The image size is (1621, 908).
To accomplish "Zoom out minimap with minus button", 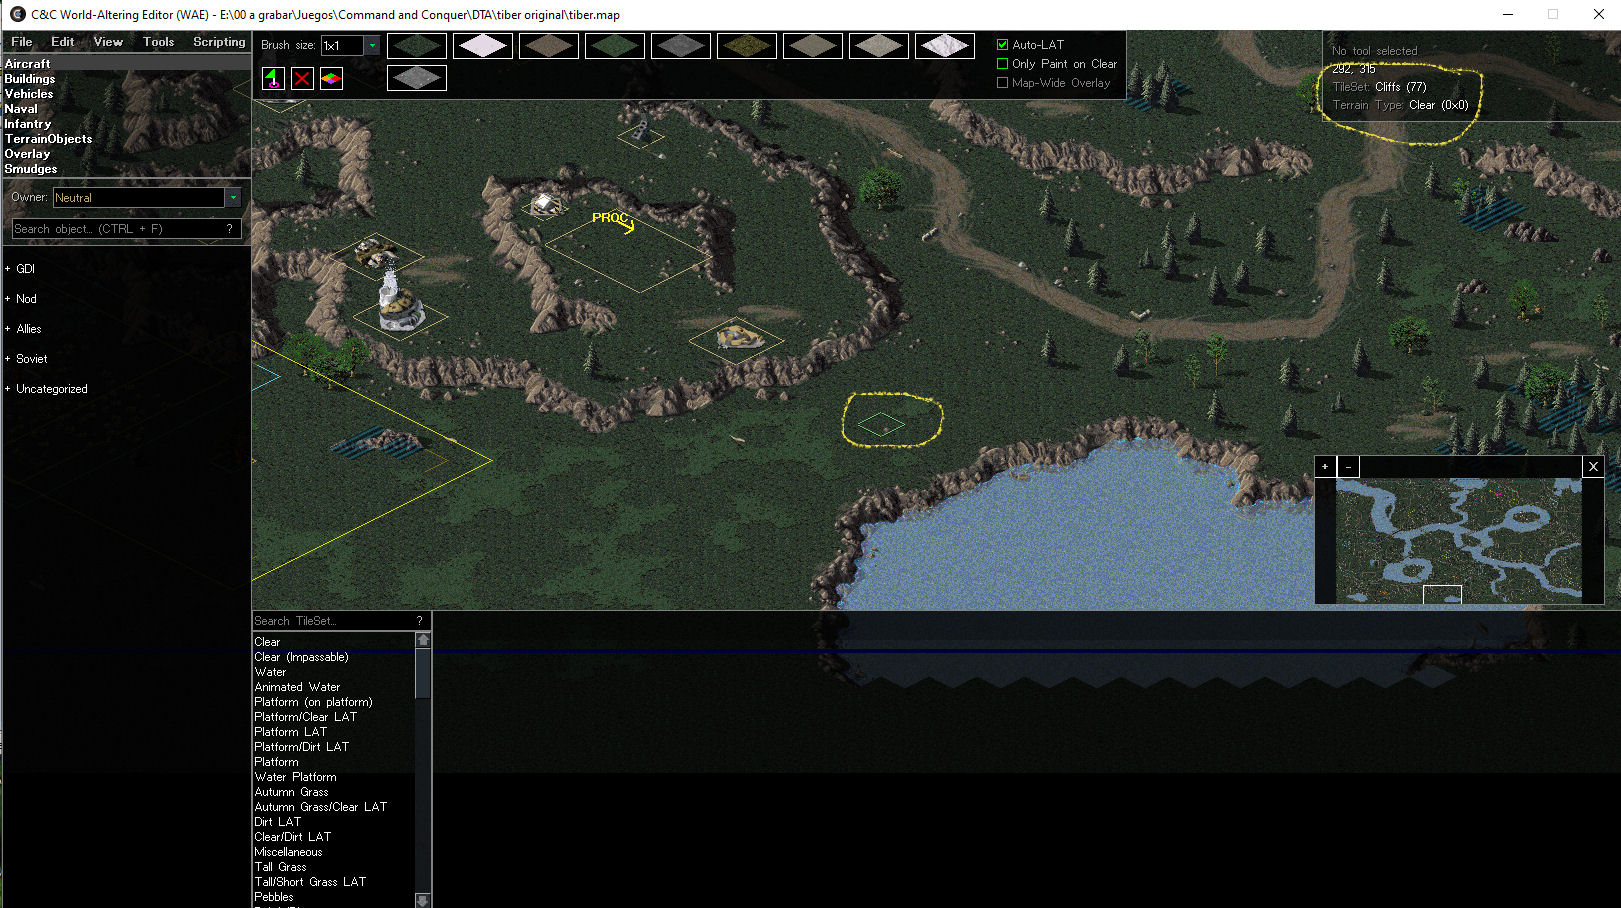I will tap(1349, 467).
